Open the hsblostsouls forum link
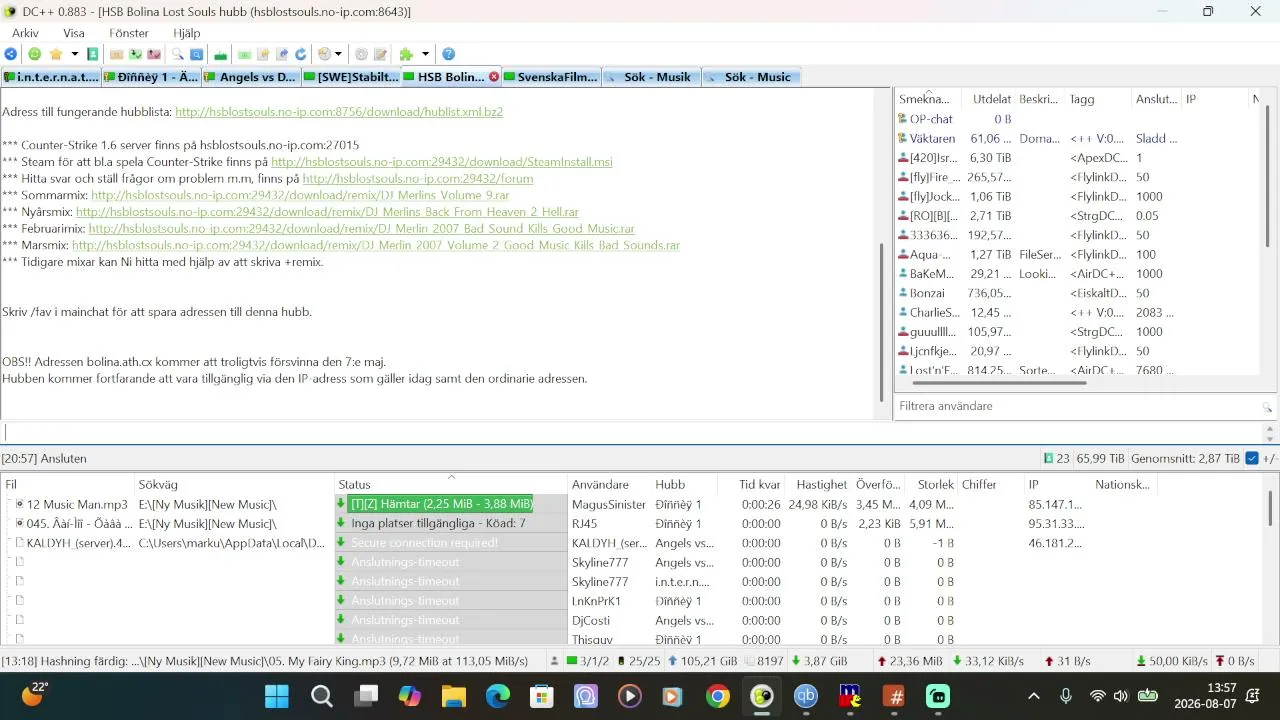This screenshot has width=1280, height=720. point(418,179)
